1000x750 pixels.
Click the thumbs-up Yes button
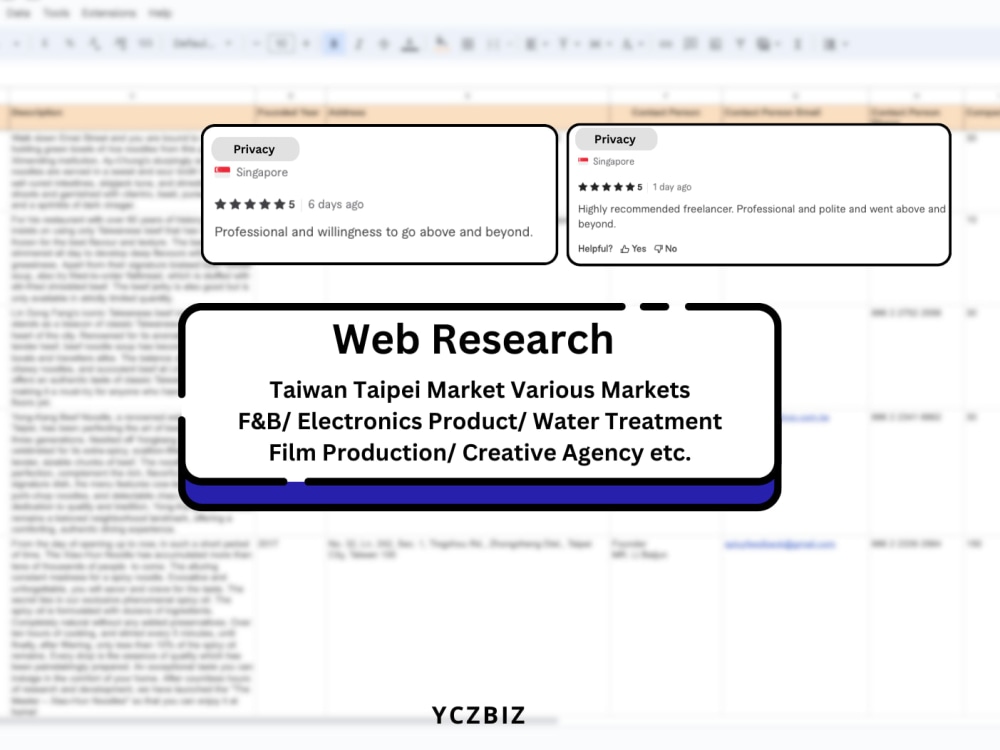[633, 249]
